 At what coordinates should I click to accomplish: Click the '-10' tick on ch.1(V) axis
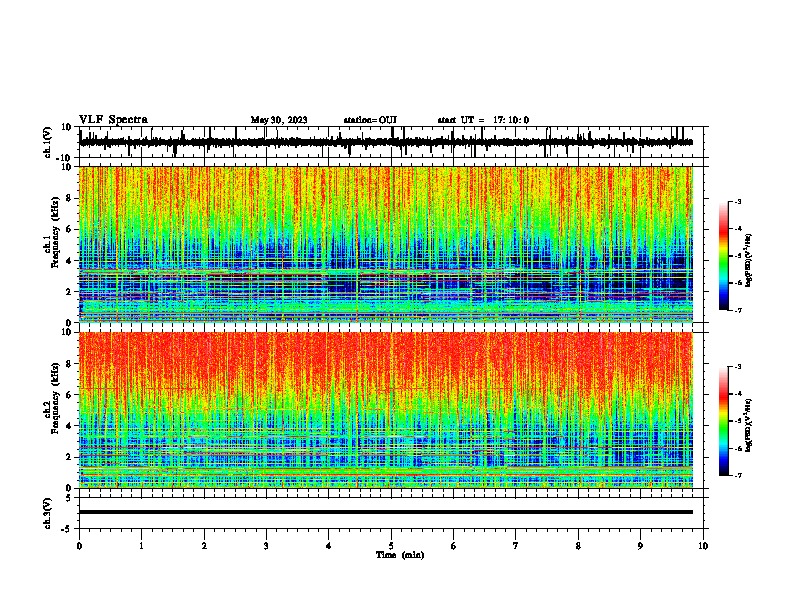tap(64, 158)
